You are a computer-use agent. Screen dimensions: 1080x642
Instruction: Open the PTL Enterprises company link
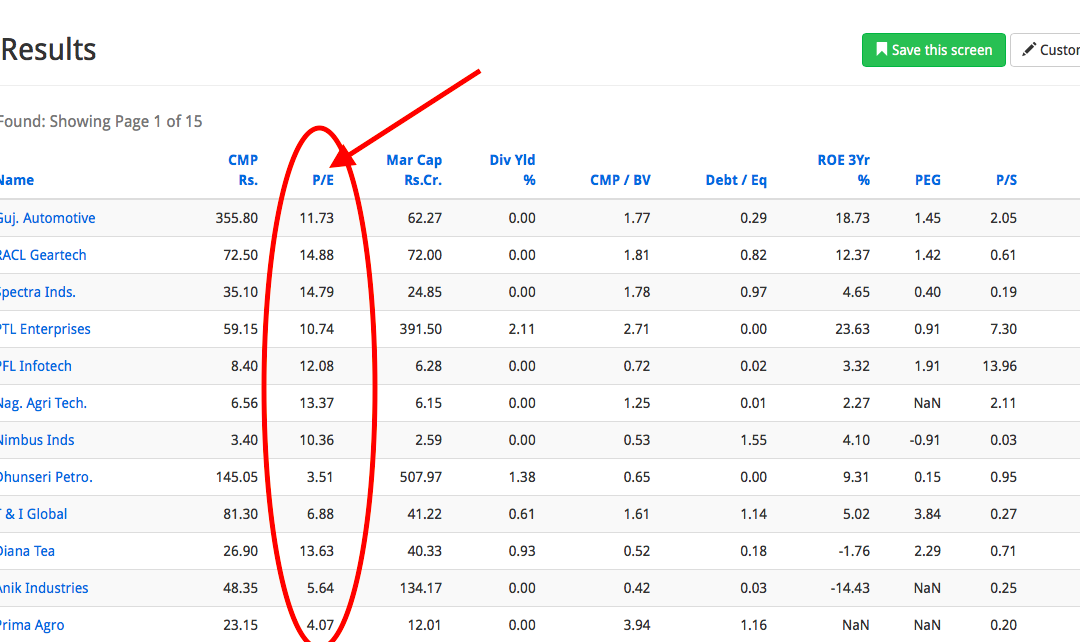click(45, 329)
